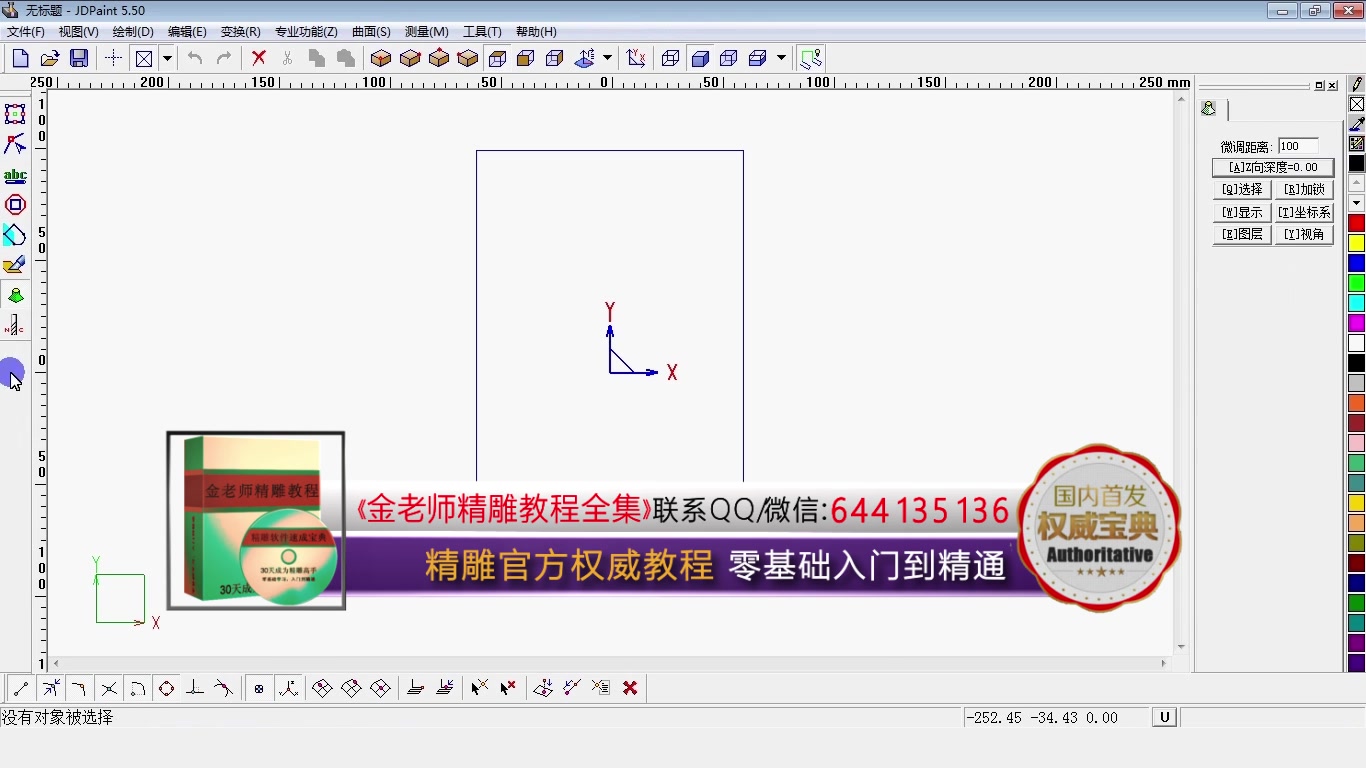Open the dropdown next to the view frame icon
This screenshot has width=1366, height=768.
(x=167, y=57)
